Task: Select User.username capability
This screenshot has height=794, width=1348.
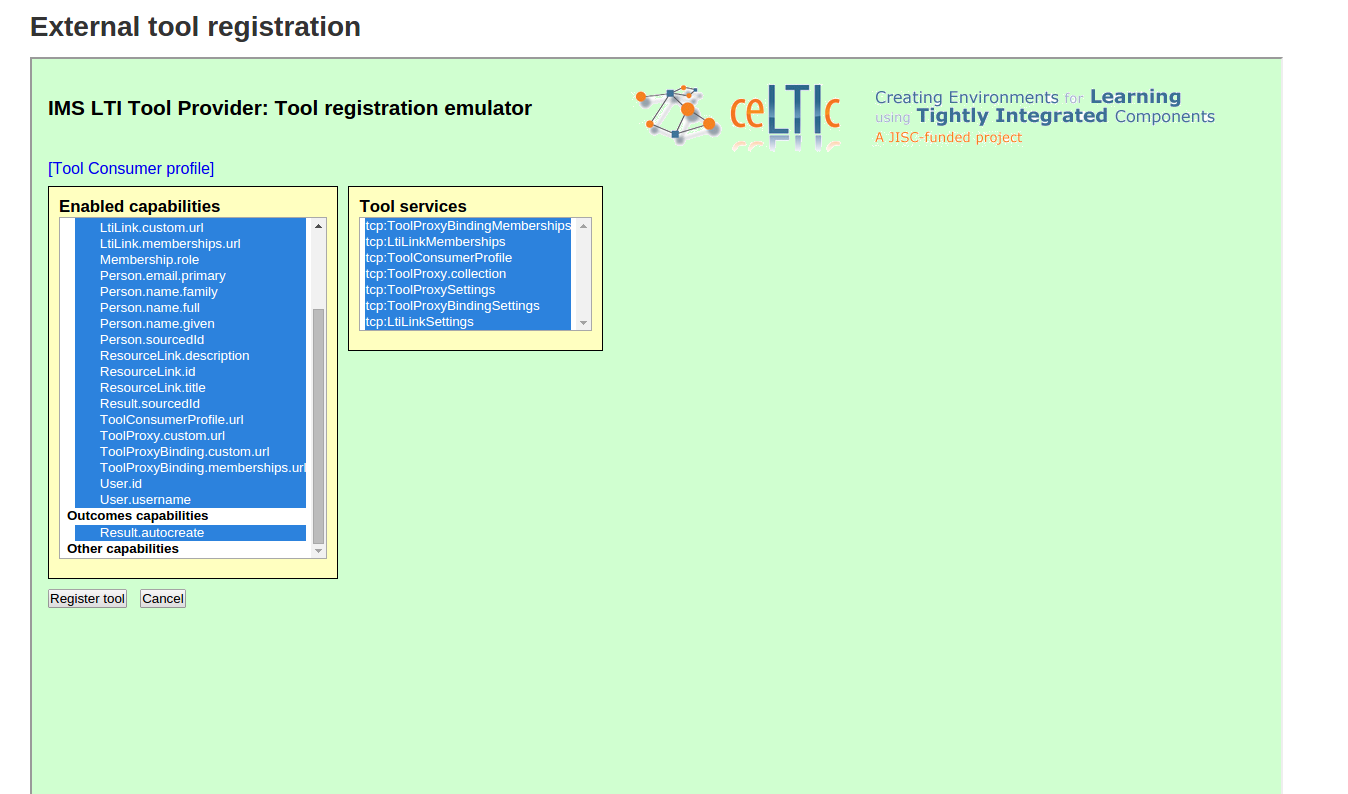Action: [190, 499]
